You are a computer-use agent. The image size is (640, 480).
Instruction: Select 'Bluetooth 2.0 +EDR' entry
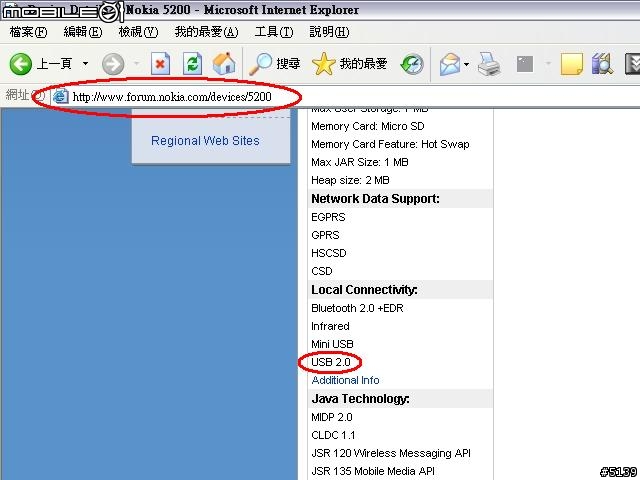[357, 308]
